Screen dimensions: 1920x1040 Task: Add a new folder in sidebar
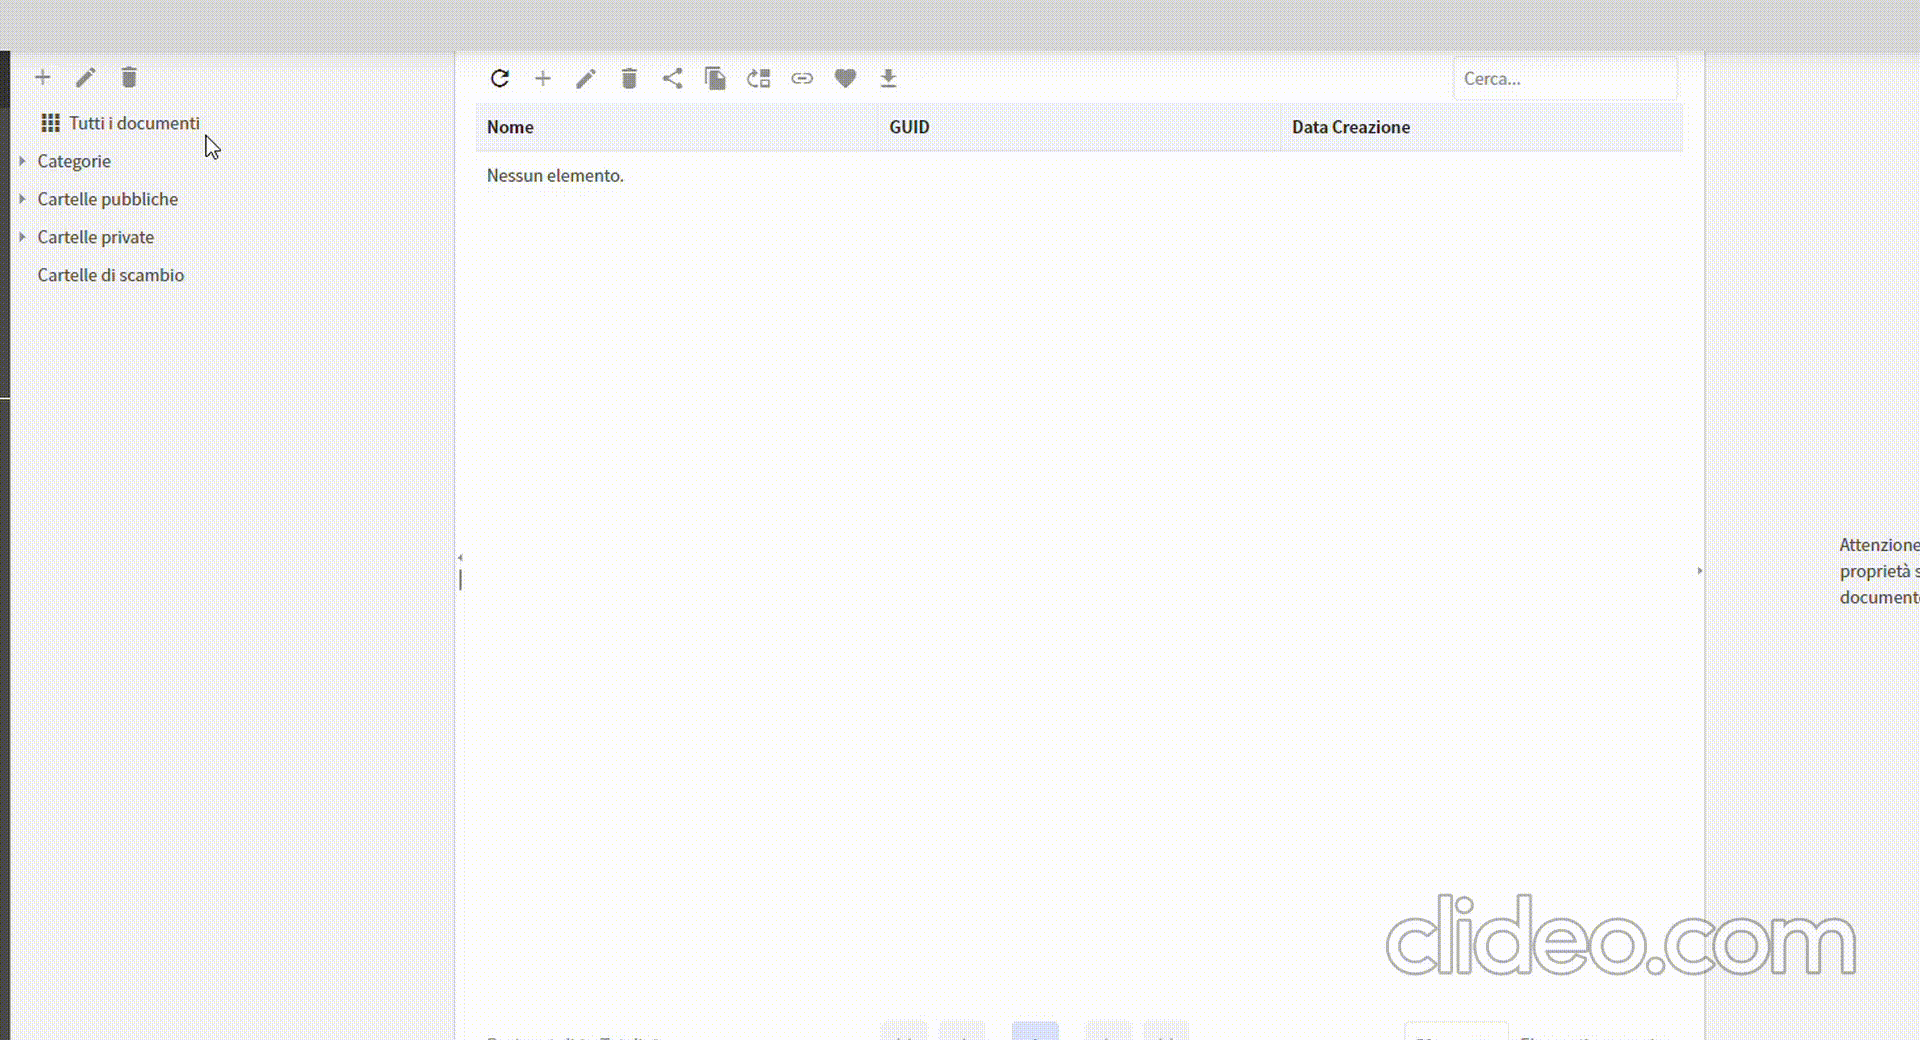43,77
